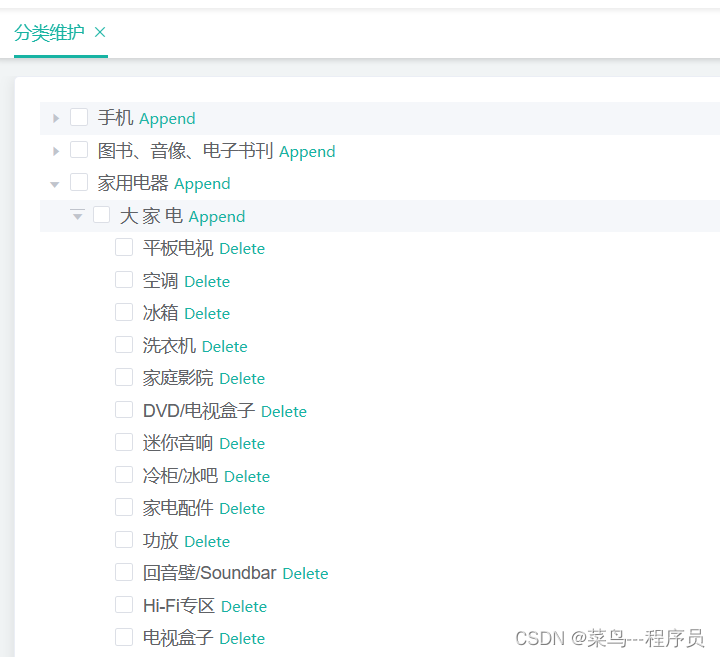
Task: Tick the checkbox beside 平板电视
Action: [x=124, y=247]
